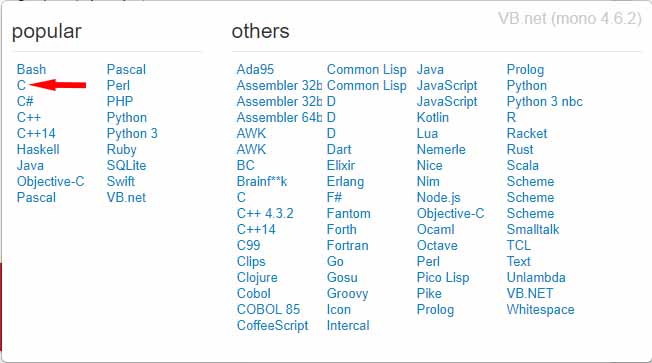Choose C# in popular languages

pos(25,101)
